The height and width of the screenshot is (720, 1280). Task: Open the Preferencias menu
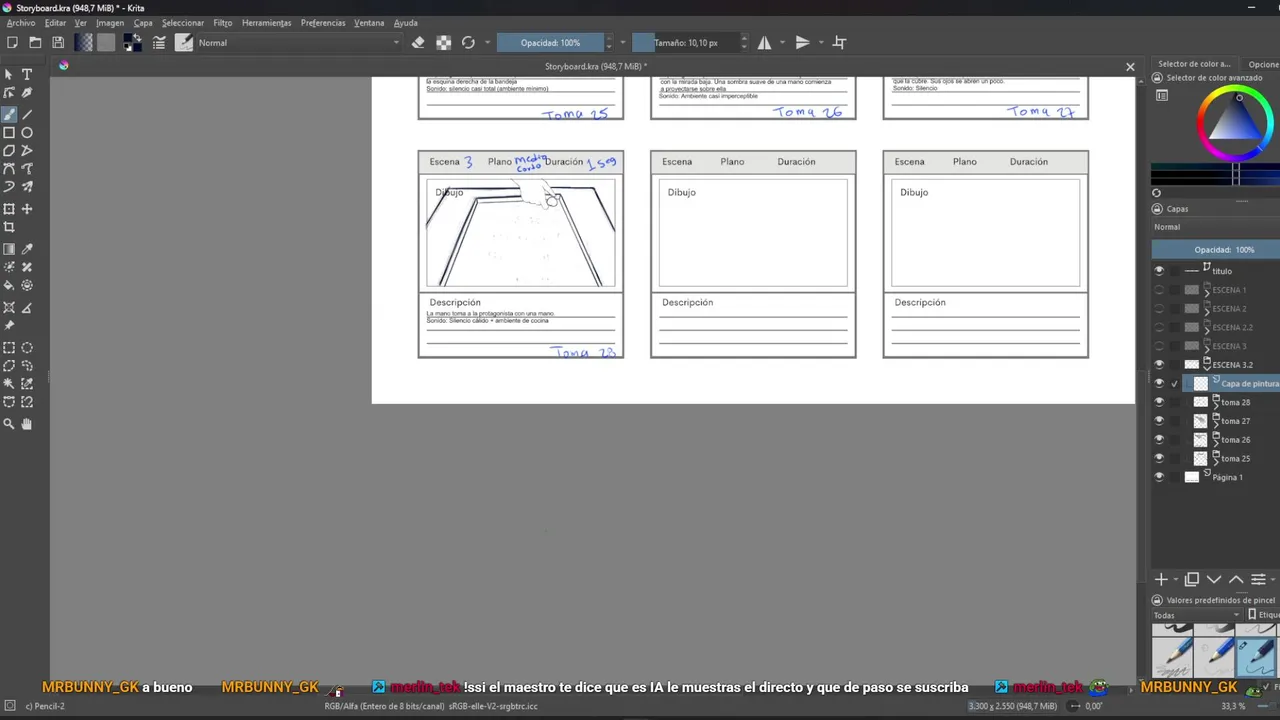(323, 23)
